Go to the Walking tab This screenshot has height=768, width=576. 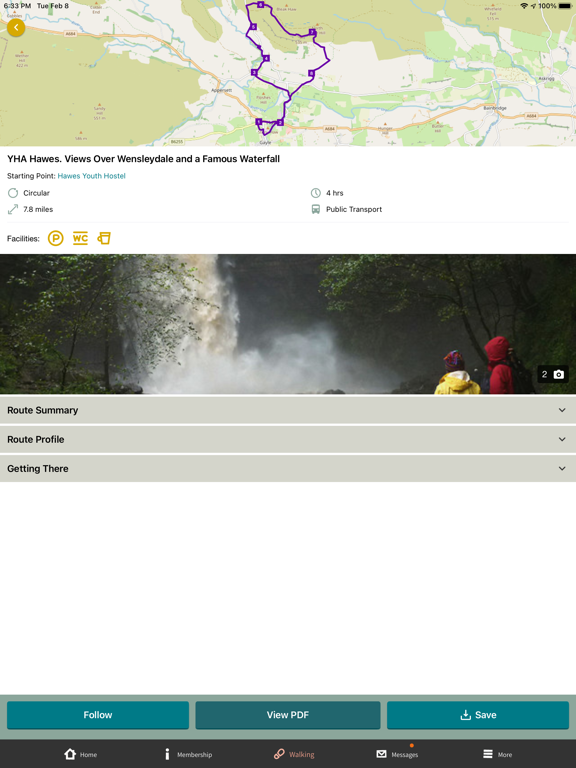pyautogui.click(x=294, y=754)
